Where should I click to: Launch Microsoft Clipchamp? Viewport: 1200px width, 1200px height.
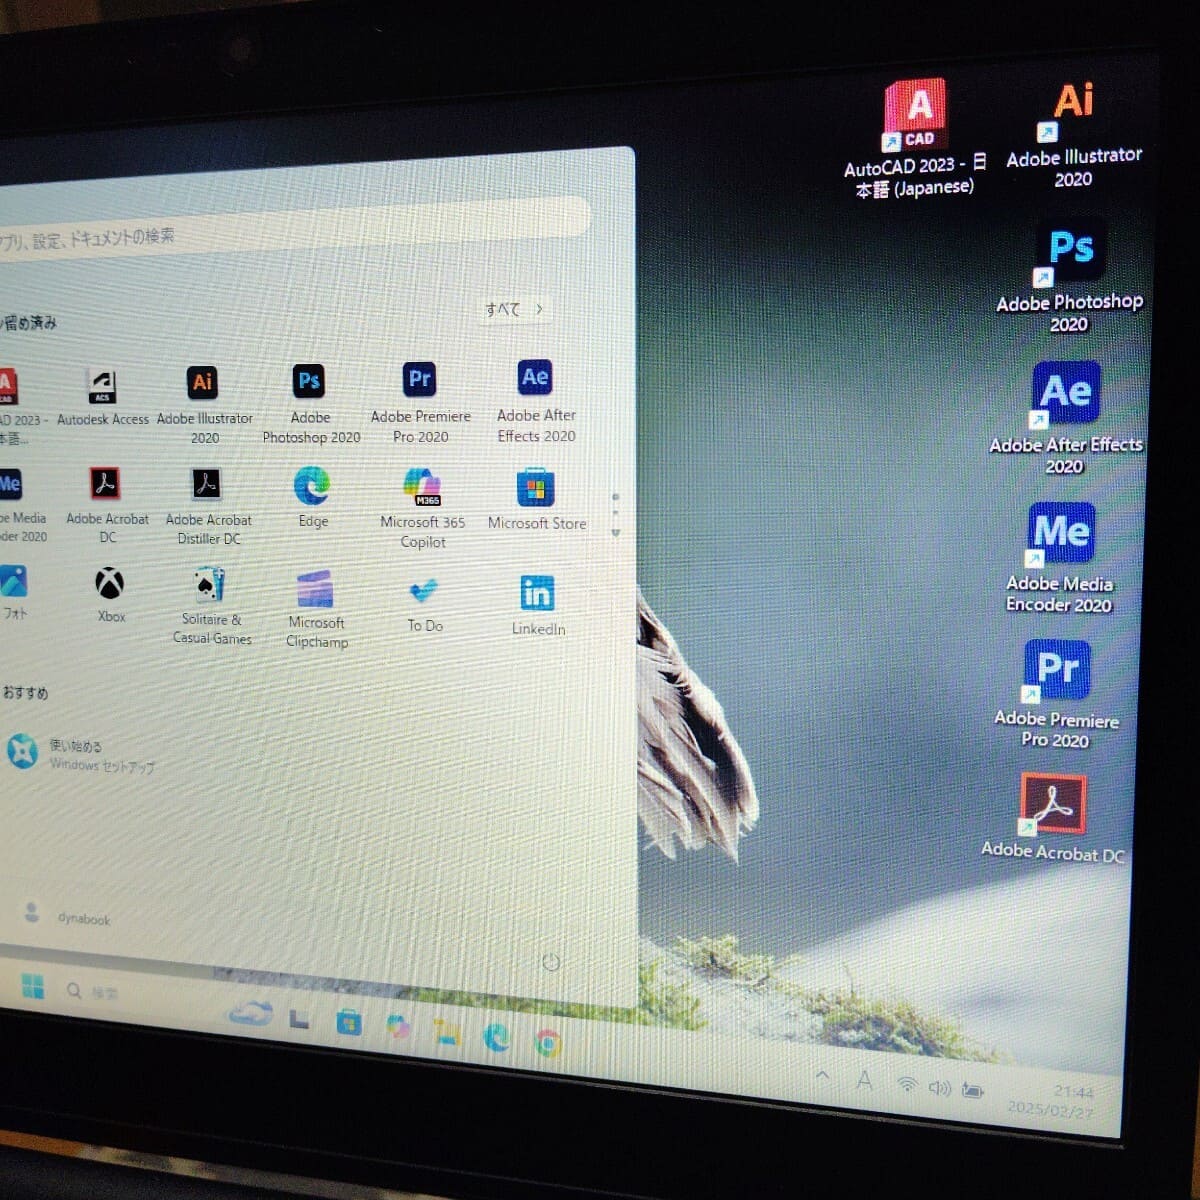point(316,609)
